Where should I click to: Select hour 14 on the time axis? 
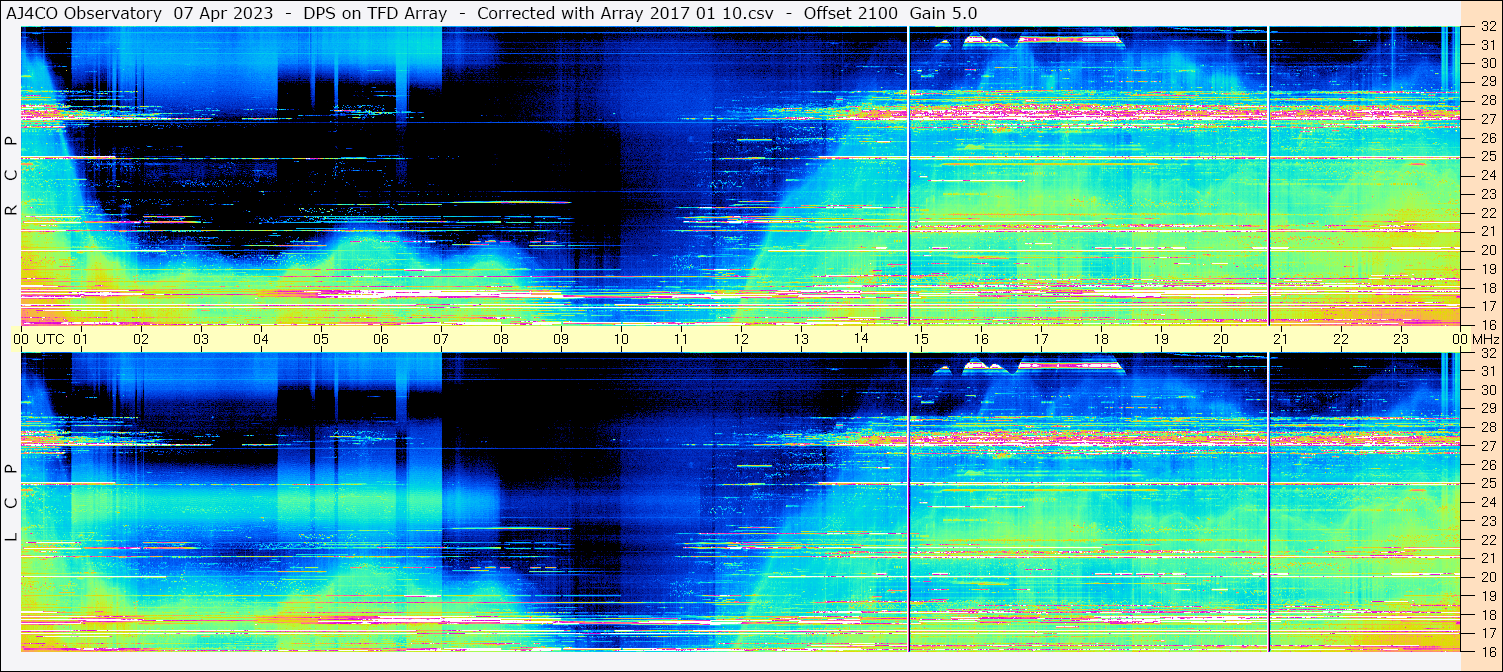(x=861, y=339)
